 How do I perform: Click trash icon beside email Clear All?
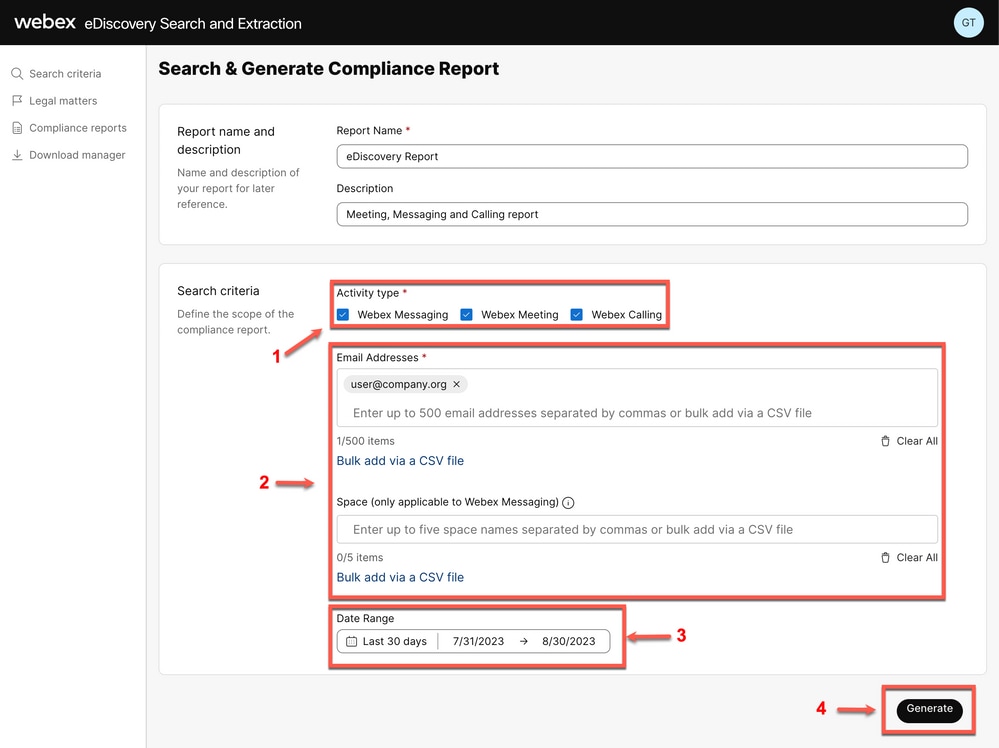(885, 441)
